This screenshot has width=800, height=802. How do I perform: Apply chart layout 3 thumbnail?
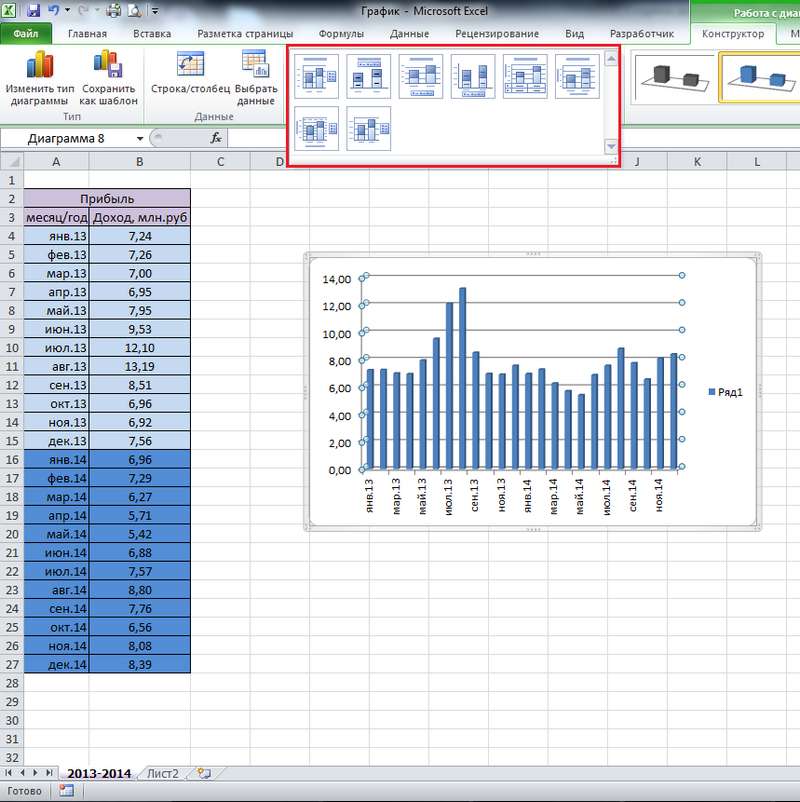[x=420, y=77]
